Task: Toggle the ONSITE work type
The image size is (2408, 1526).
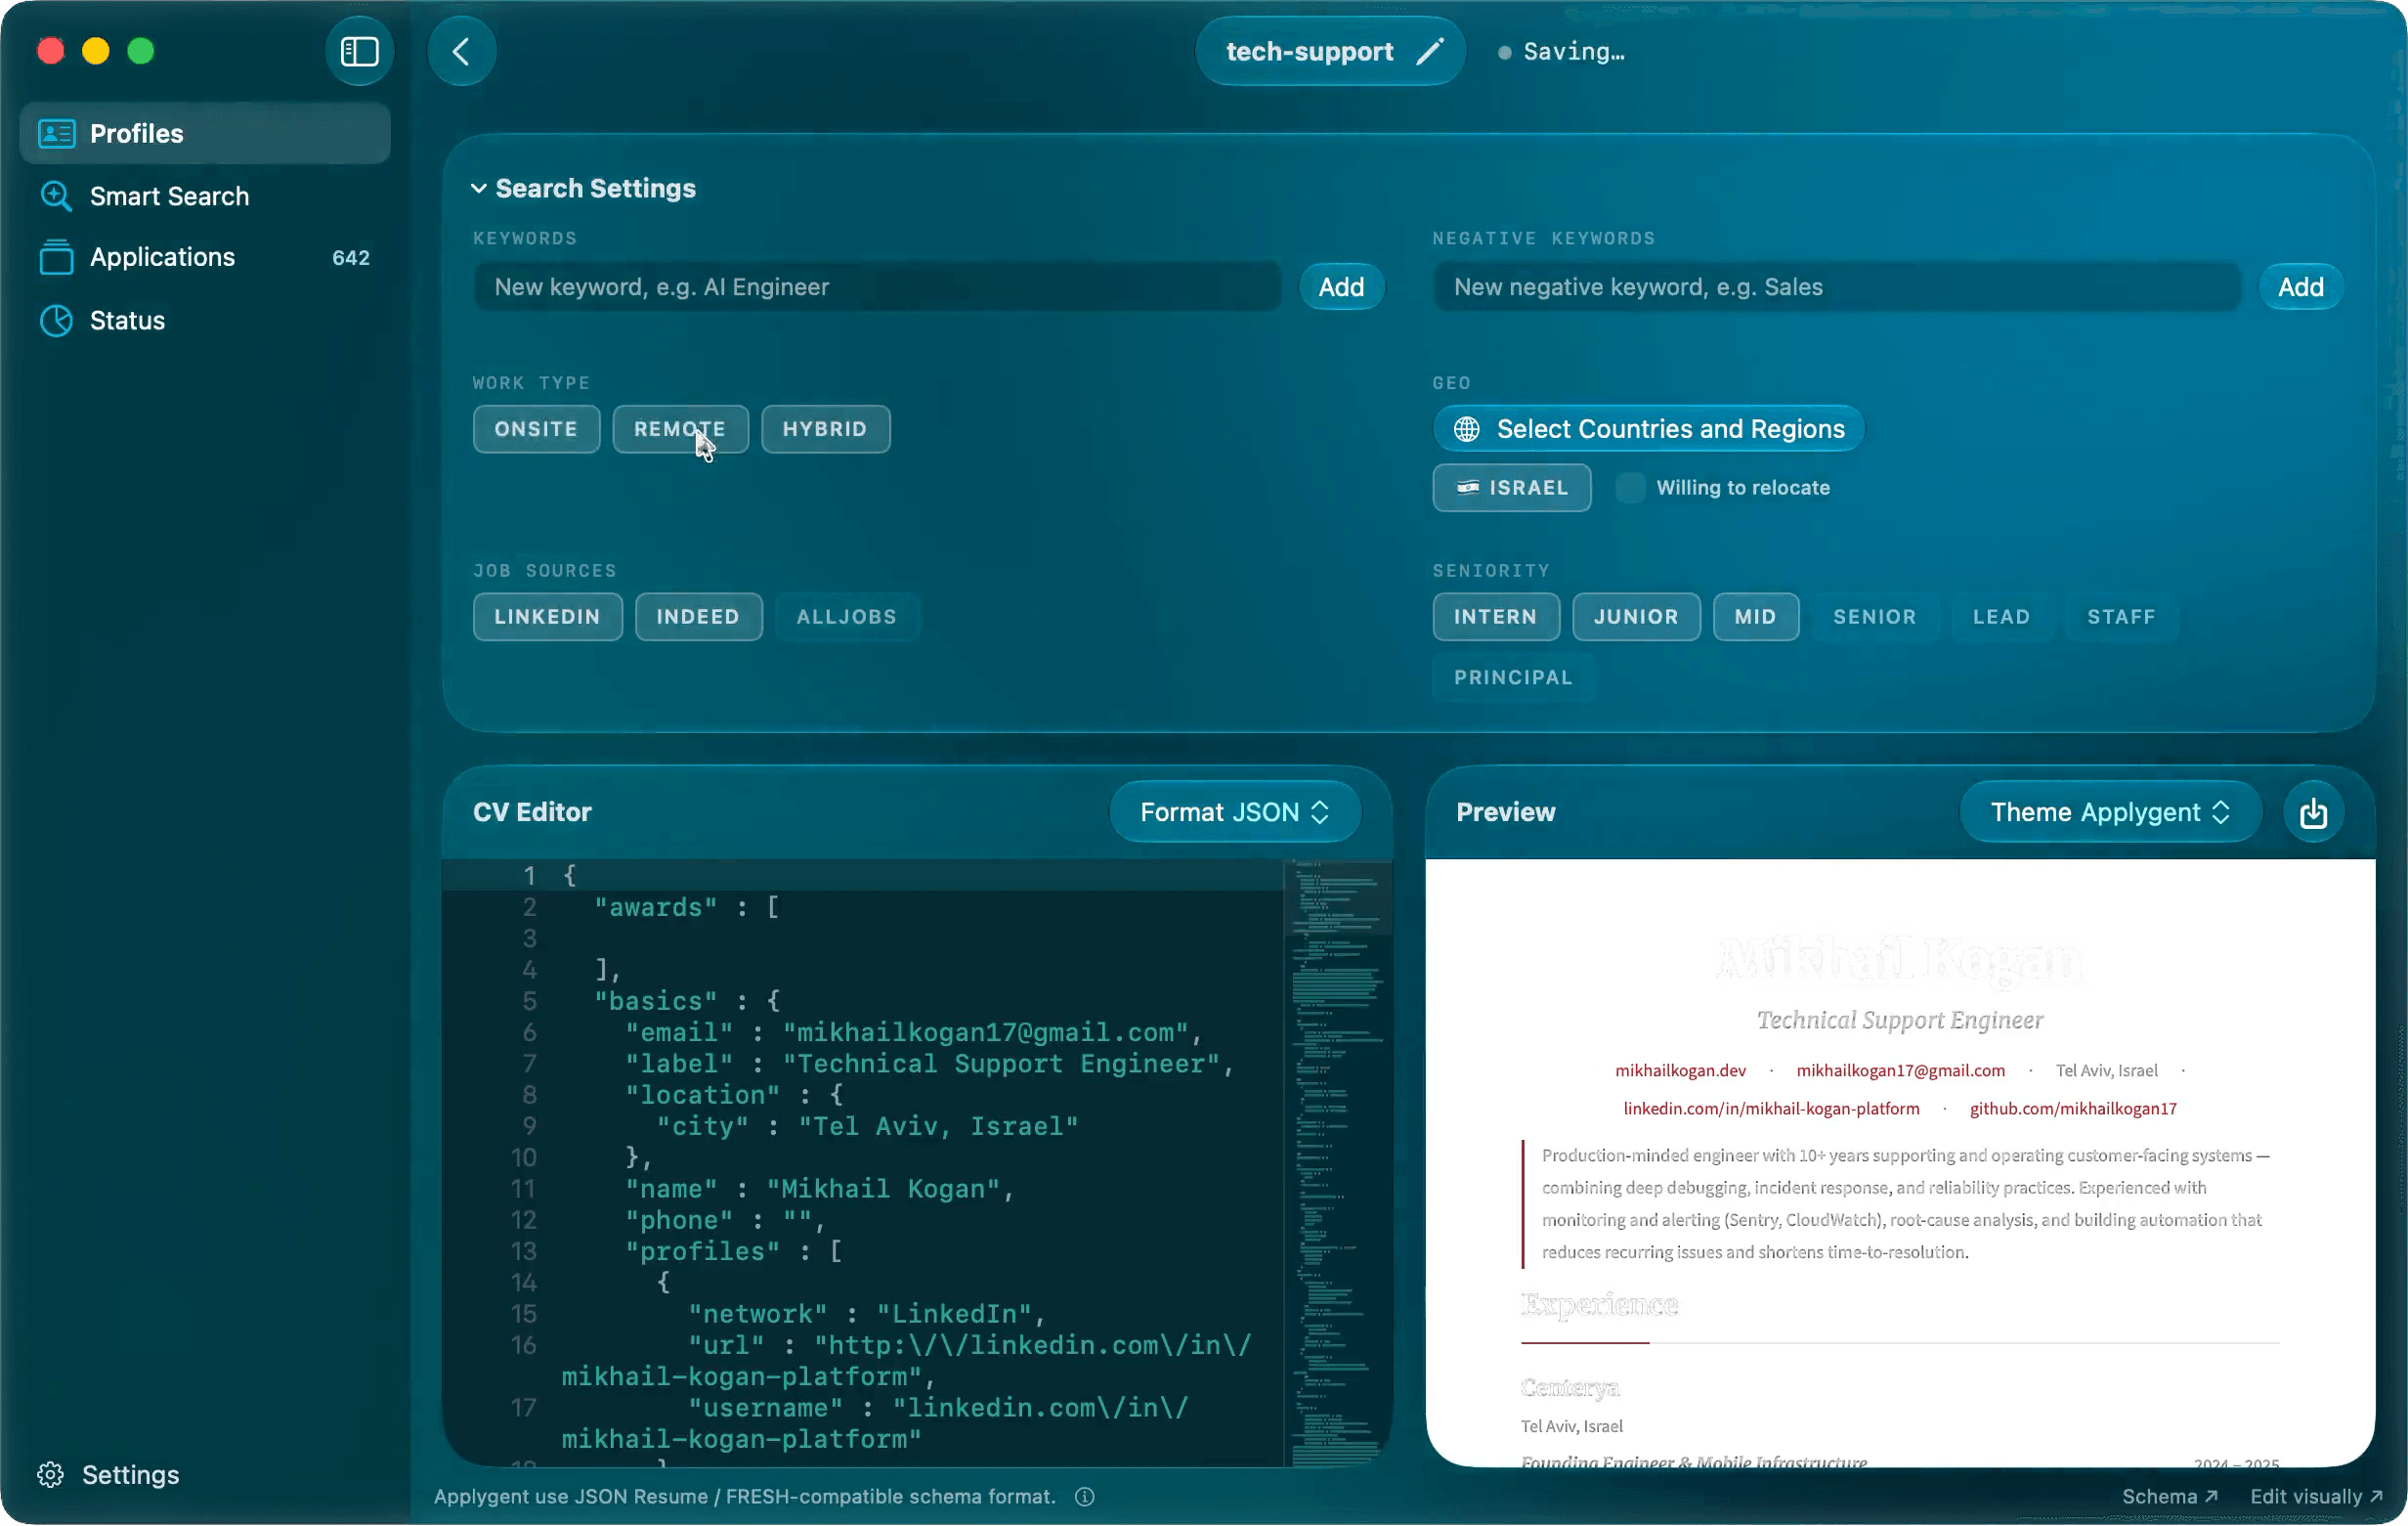Action: (536, 429)
